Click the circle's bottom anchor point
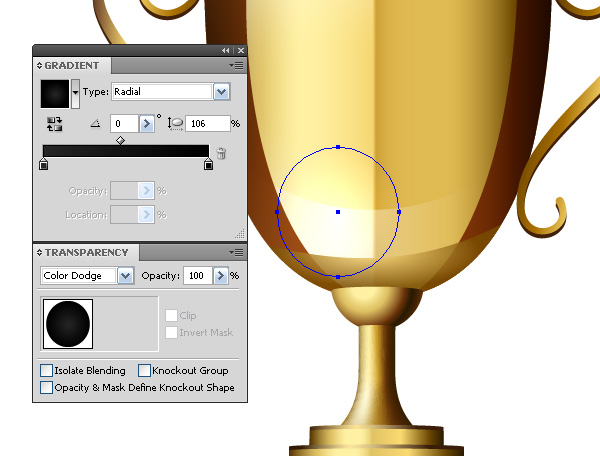 click(338, 277)
